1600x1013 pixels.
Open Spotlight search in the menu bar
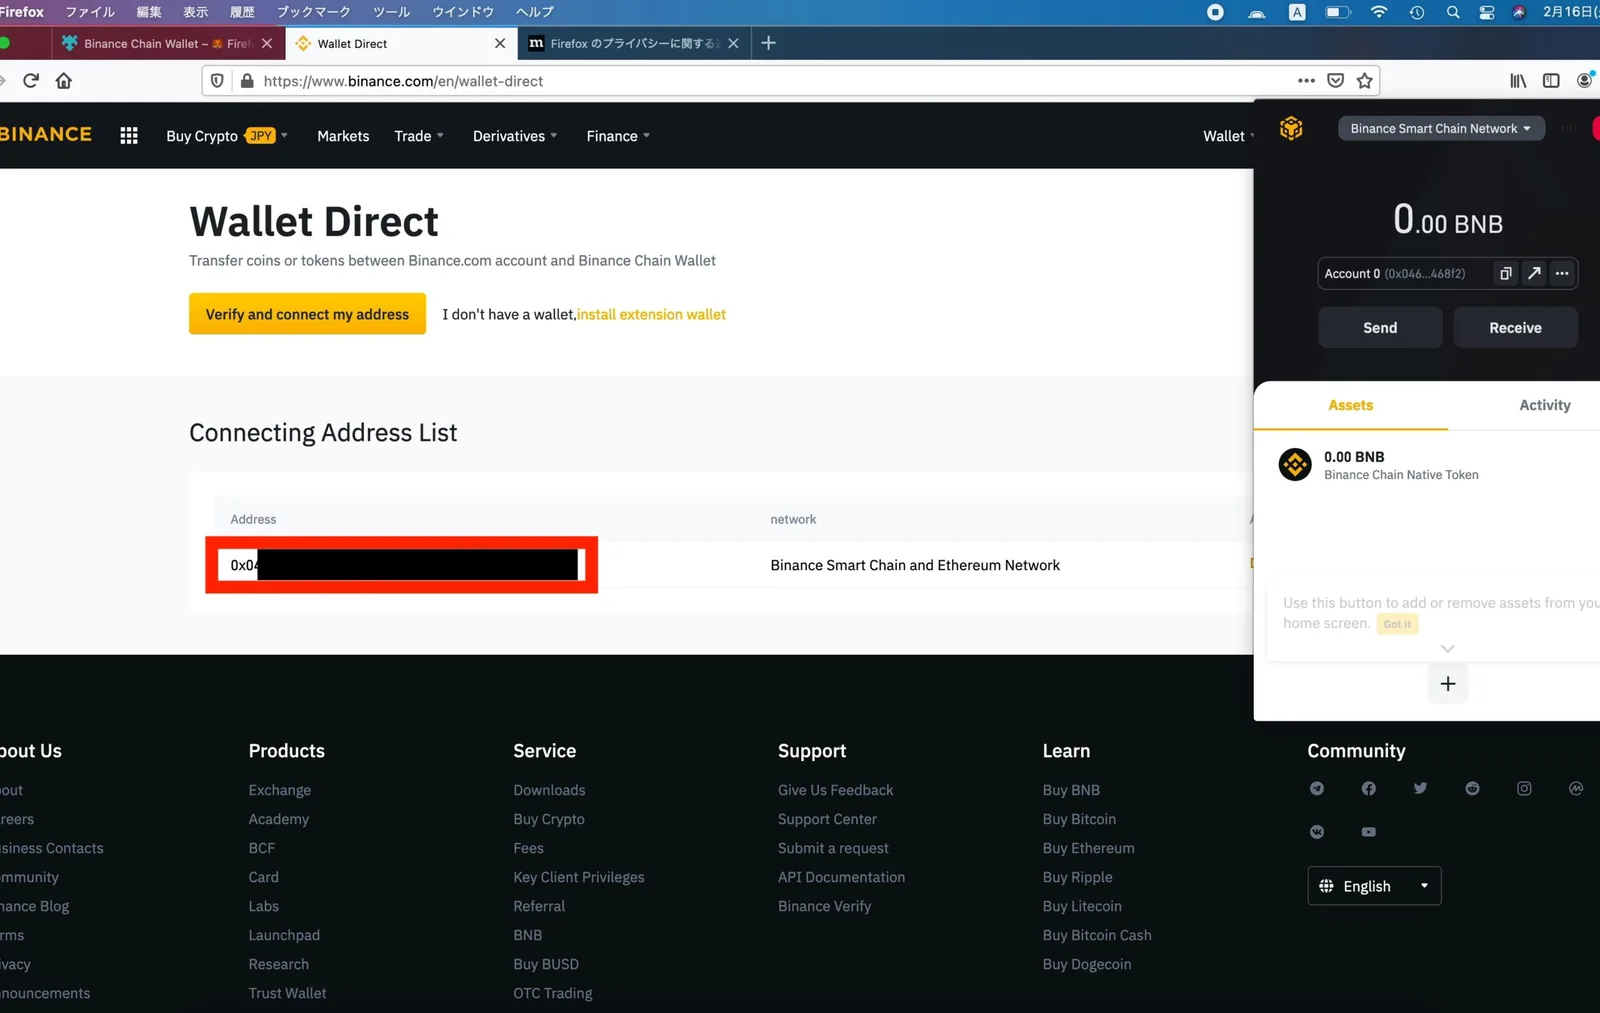[1453, 12]
